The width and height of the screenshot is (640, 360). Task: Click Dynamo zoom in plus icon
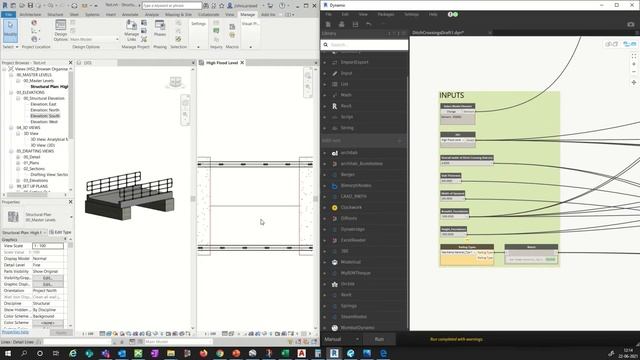634,64
